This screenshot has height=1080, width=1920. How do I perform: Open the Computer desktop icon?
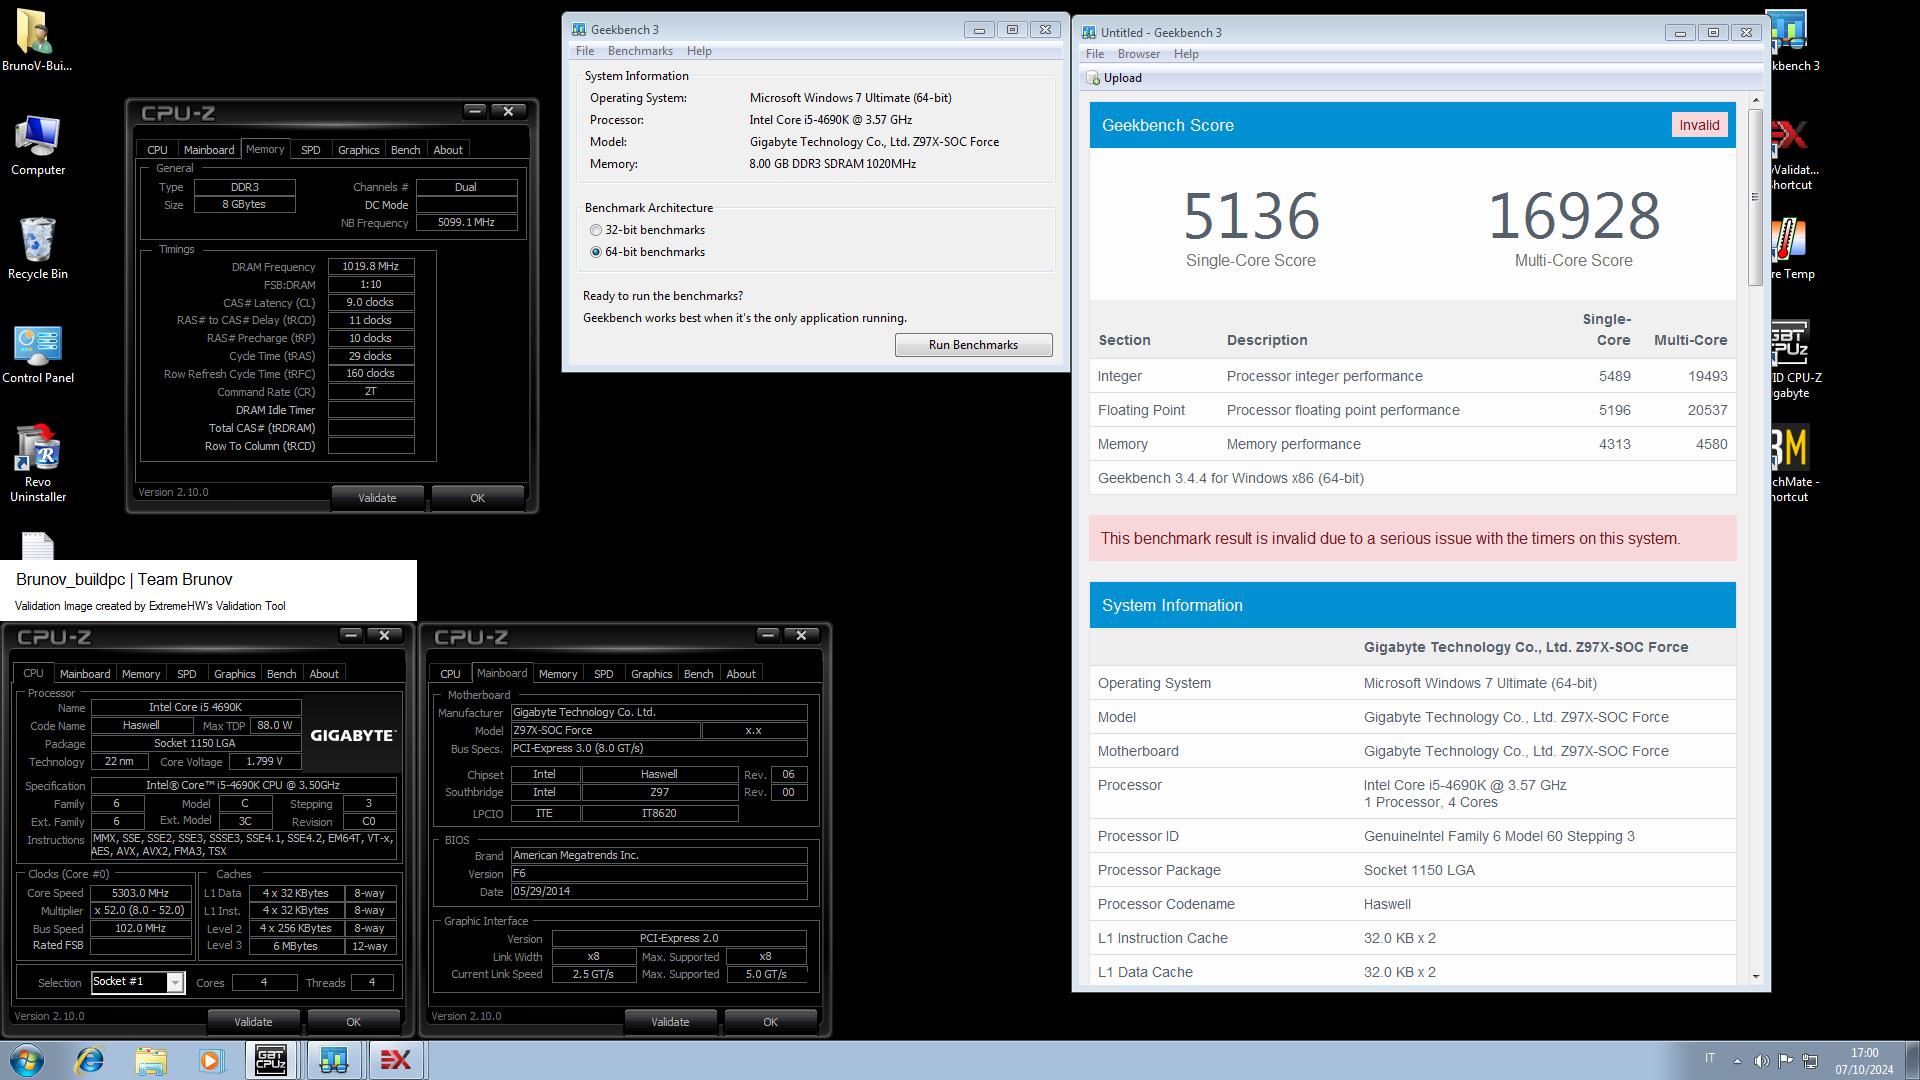pos(38,145)
